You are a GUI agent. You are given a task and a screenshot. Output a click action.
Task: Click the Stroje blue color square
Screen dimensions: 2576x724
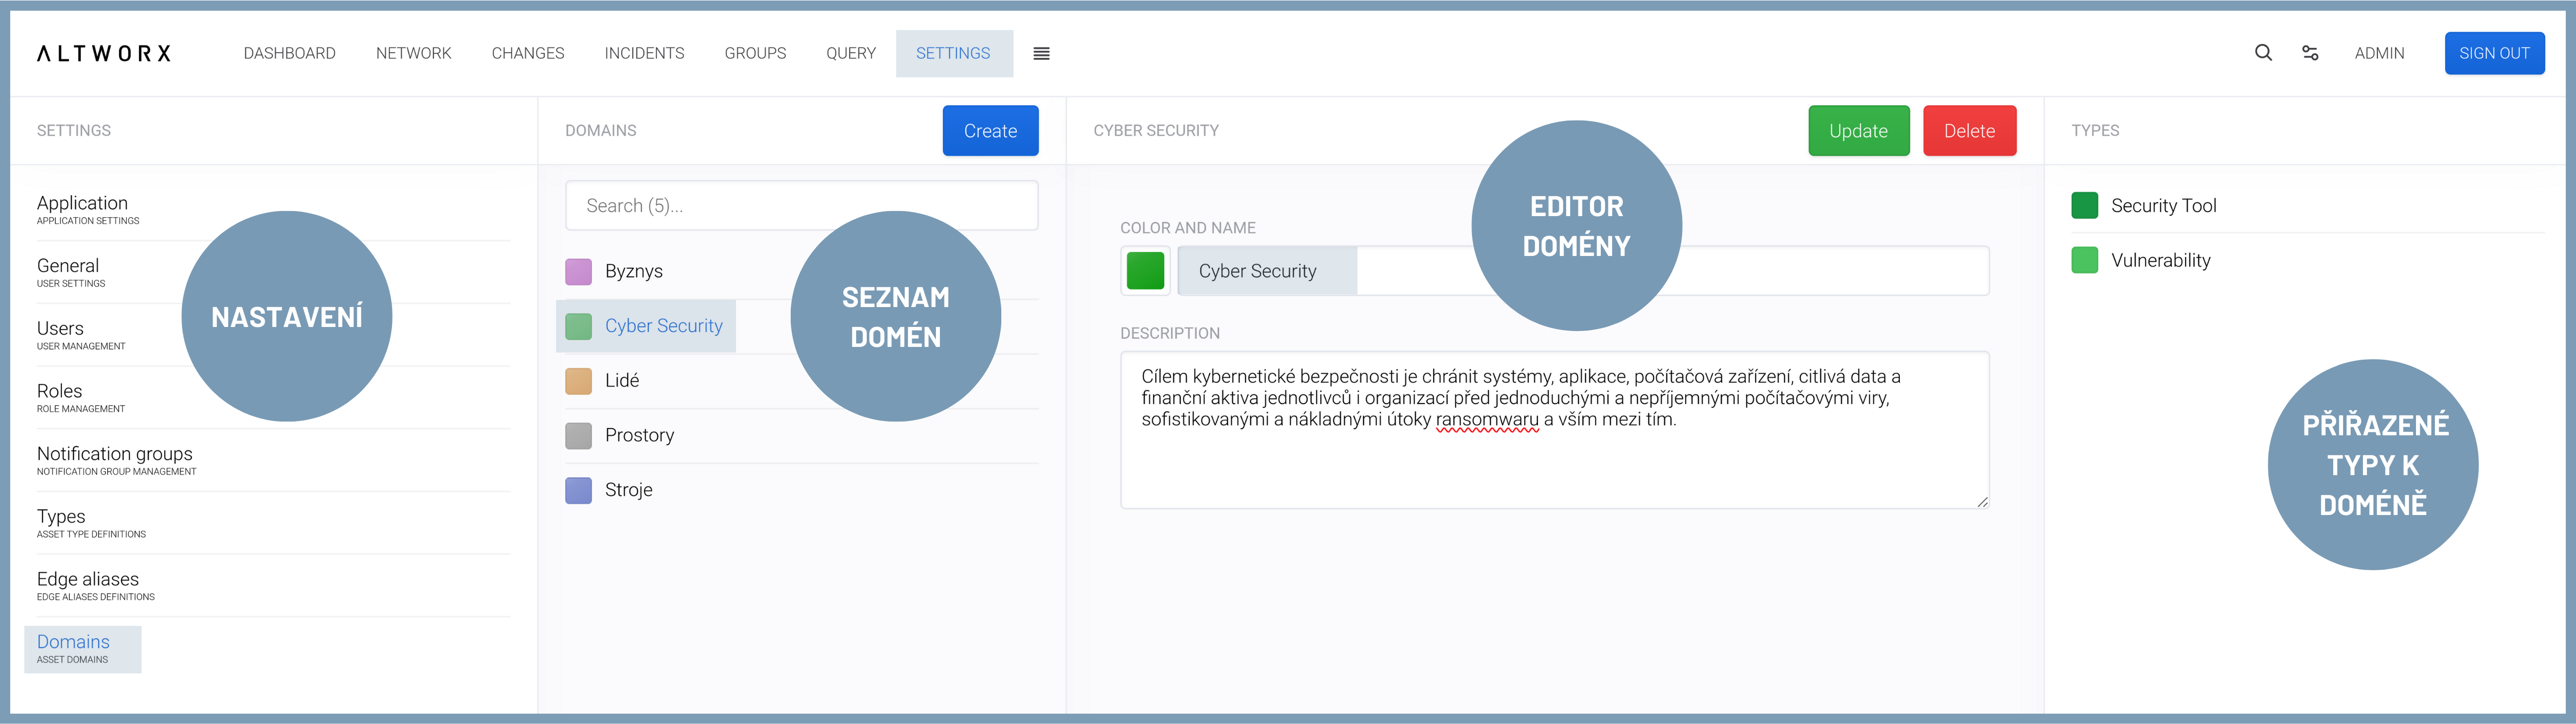pos(578,490)
